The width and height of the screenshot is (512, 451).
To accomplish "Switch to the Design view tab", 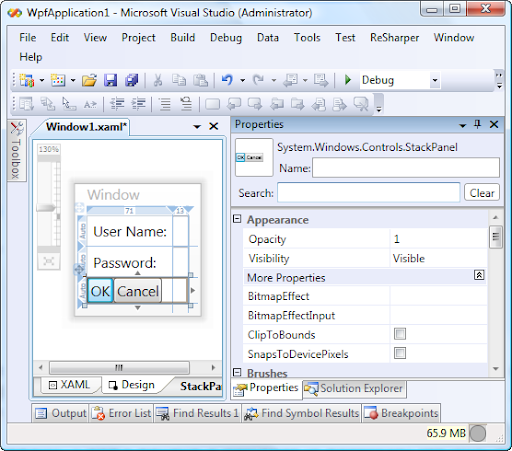I will tap(132, 385).
